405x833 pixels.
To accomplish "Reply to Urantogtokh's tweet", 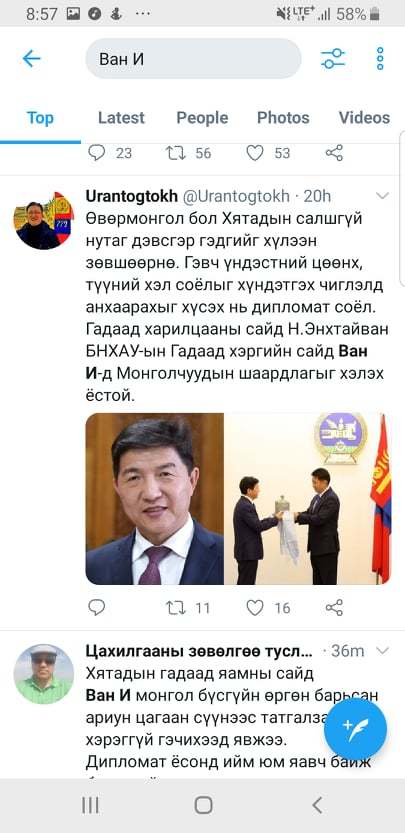I will pyautogui.click(x=96, y=607).
